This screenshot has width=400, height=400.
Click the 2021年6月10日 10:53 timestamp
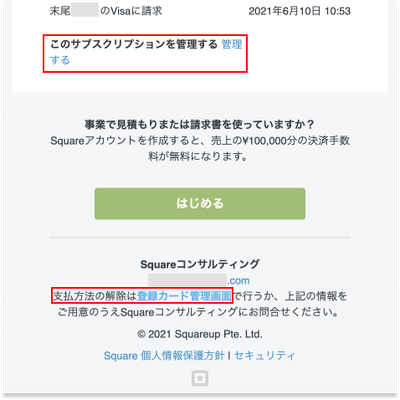300,11
